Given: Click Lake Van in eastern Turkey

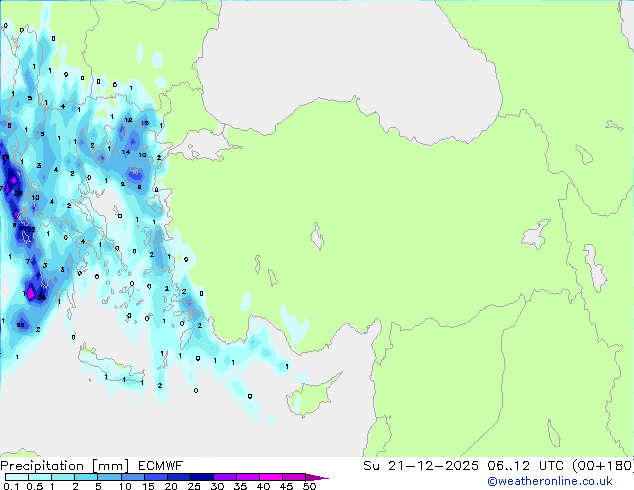Looking at the screenshot, I should pyautogui.click(x=536, y=237).
